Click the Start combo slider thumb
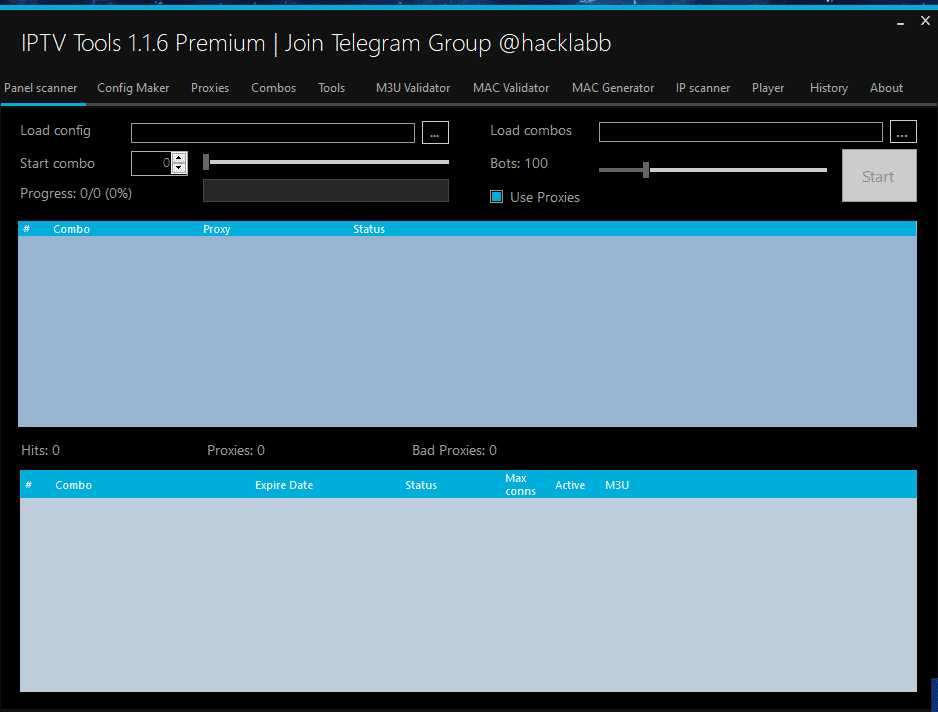Viewport: 938px width, 712px height. (206, 162)
